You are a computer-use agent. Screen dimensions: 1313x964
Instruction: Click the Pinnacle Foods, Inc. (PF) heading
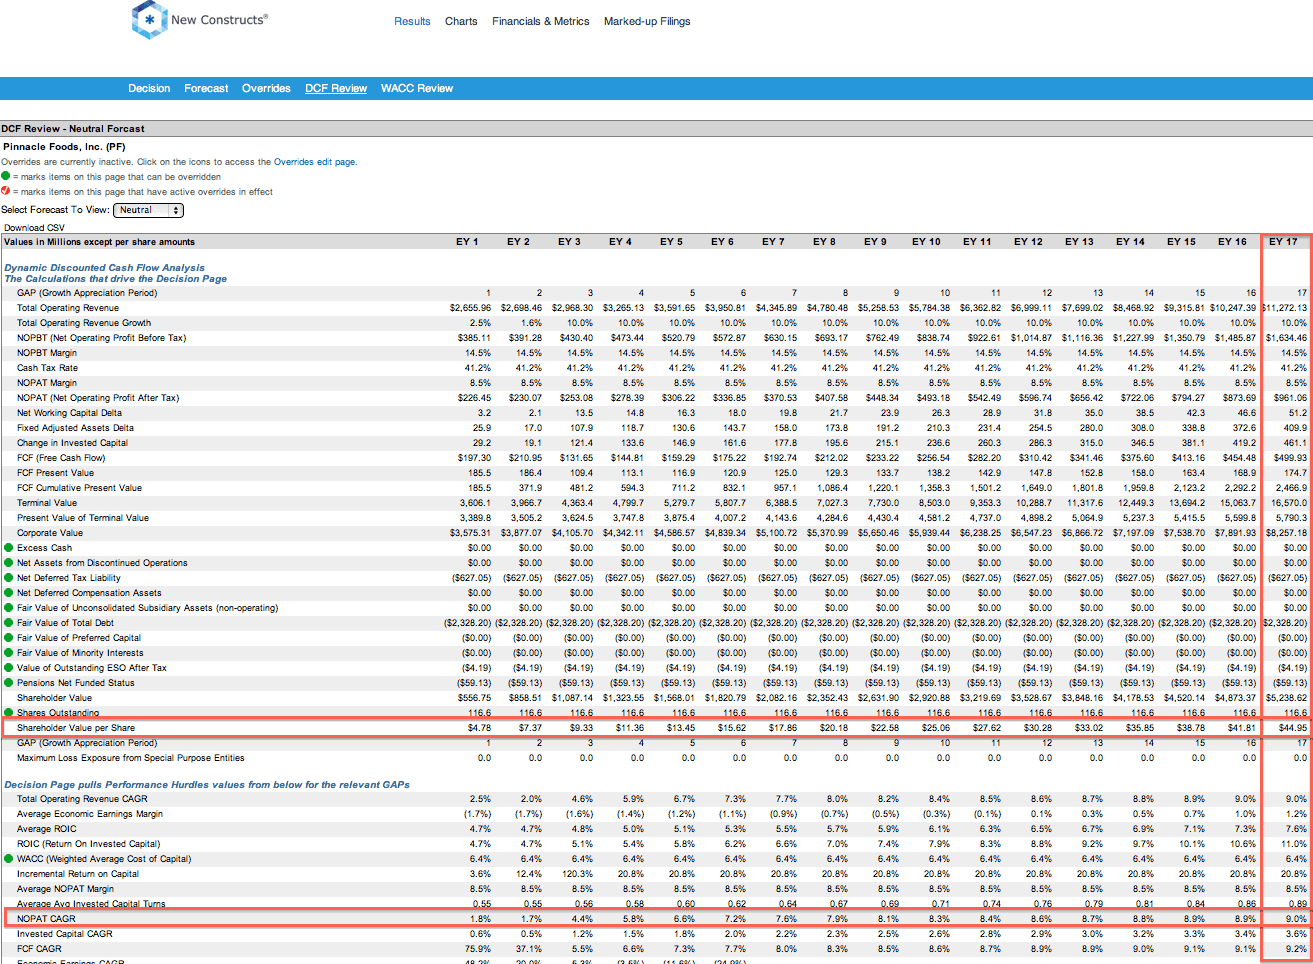pos(64,146)
